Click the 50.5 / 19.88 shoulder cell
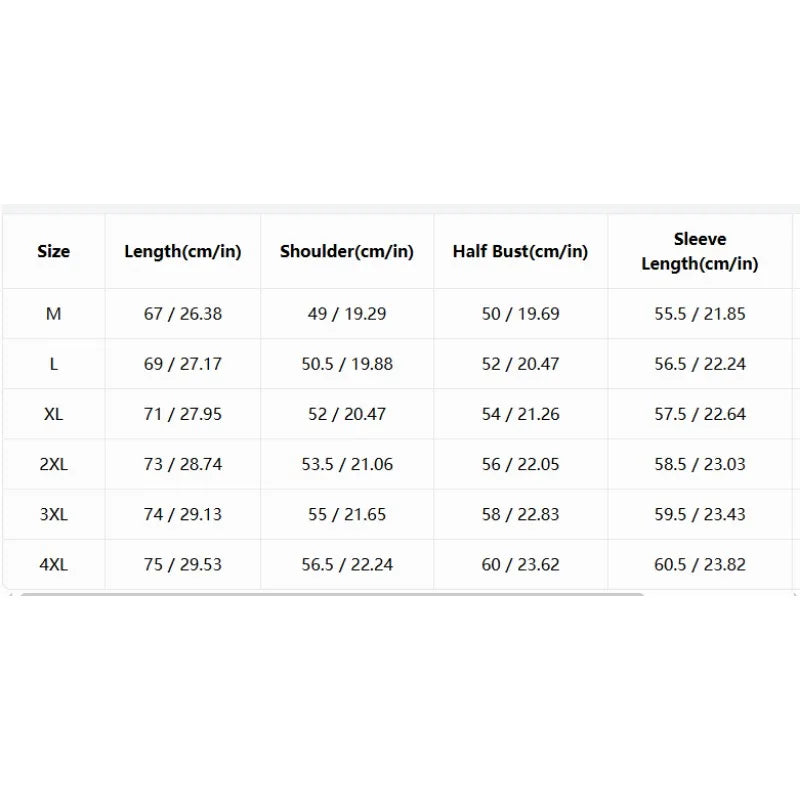 pyautogui.click(x=347, y=364)
